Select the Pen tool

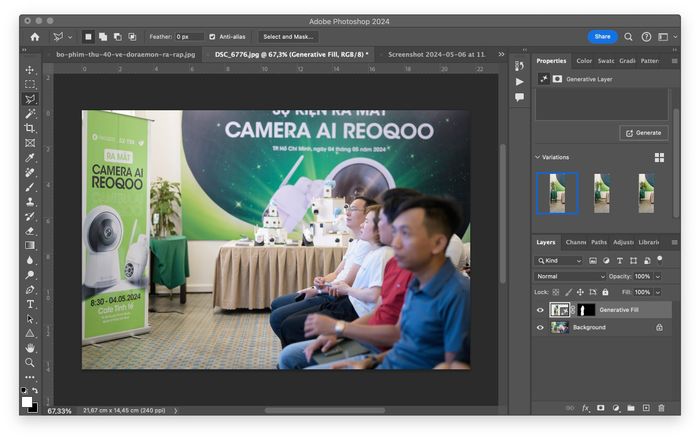pyautogui.click(x=30, y=289)
